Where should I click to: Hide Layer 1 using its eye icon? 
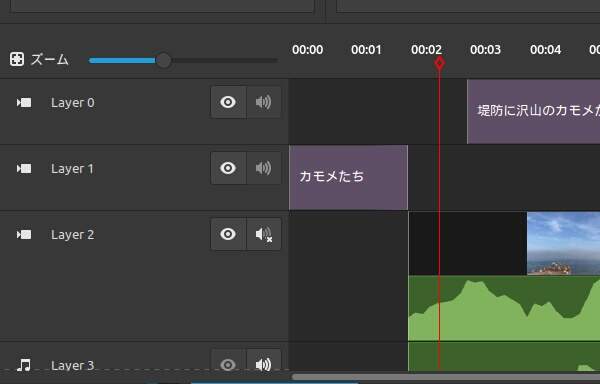(228, 168)
